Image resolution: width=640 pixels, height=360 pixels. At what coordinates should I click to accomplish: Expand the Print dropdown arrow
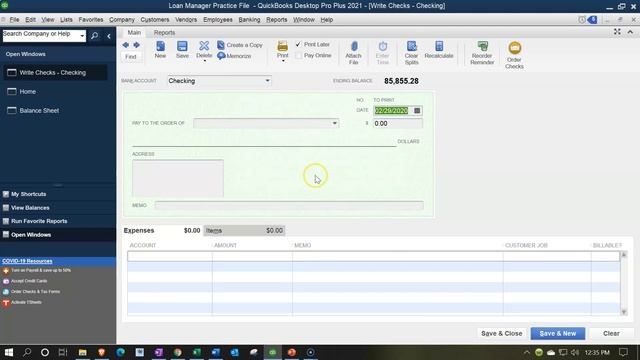point(283,61)
